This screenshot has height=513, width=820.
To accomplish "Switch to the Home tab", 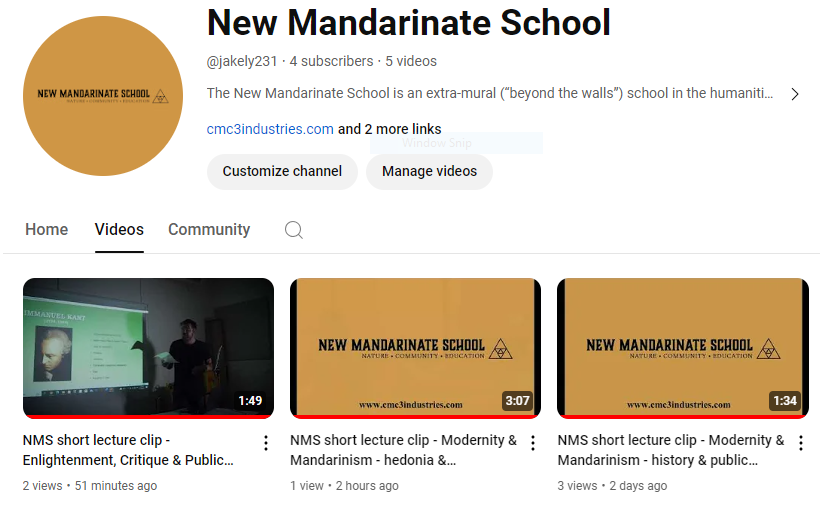I will click(47, 230).
